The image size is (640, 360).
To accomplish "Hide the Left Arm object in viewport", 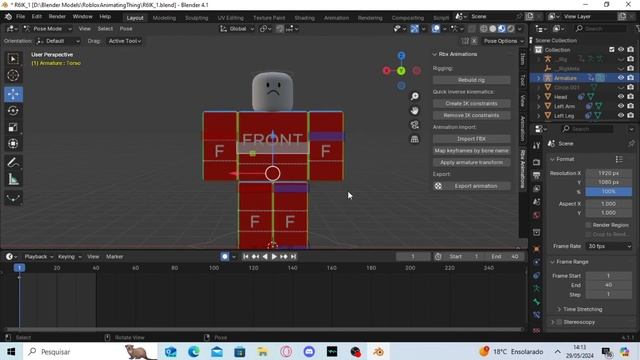I will pyautogui.click(x=621, y=106).
